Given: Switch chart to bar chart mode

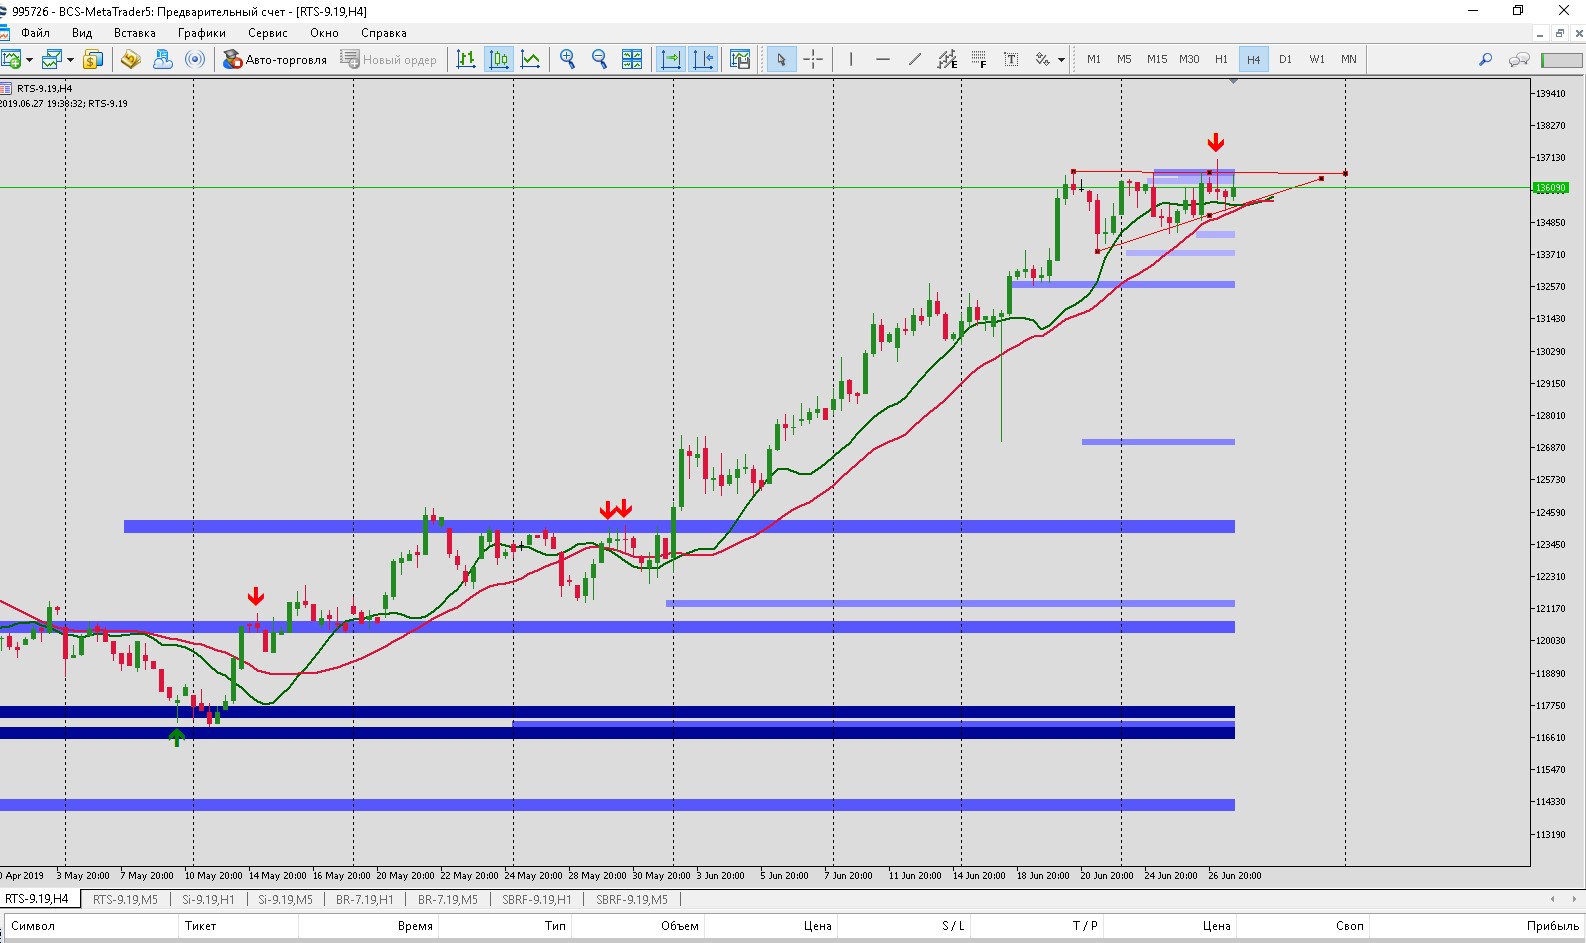Looking at the screenshot, I should click(466, 60).
